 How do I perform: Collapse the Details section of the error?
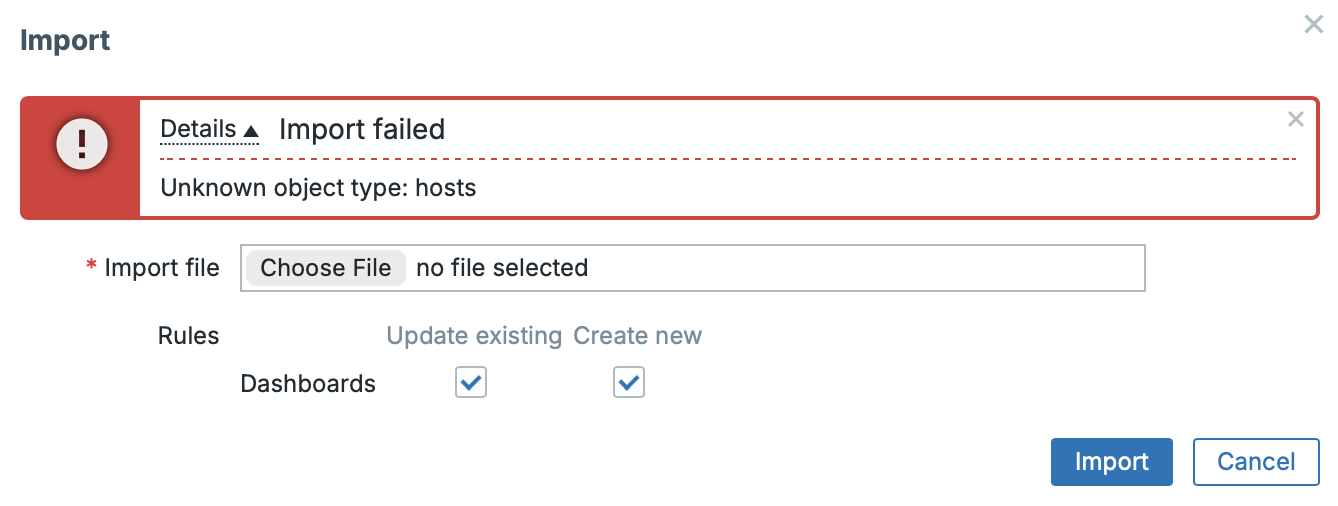coord(210,130)
